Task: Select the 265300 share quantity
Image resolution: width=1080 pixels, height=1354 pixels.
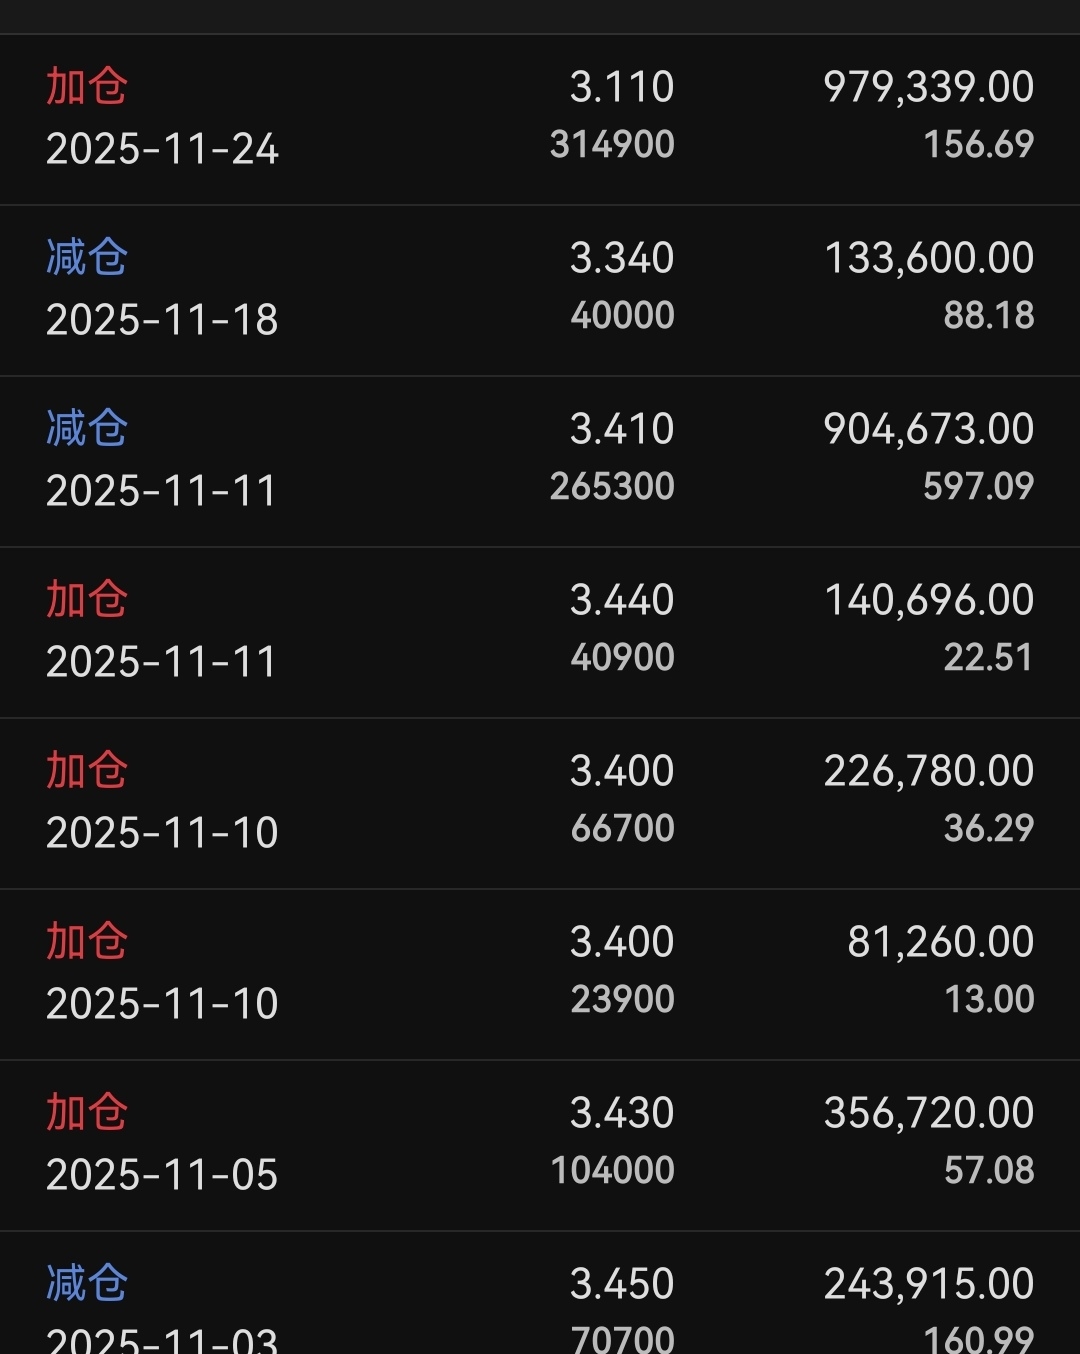Action: 612,486
